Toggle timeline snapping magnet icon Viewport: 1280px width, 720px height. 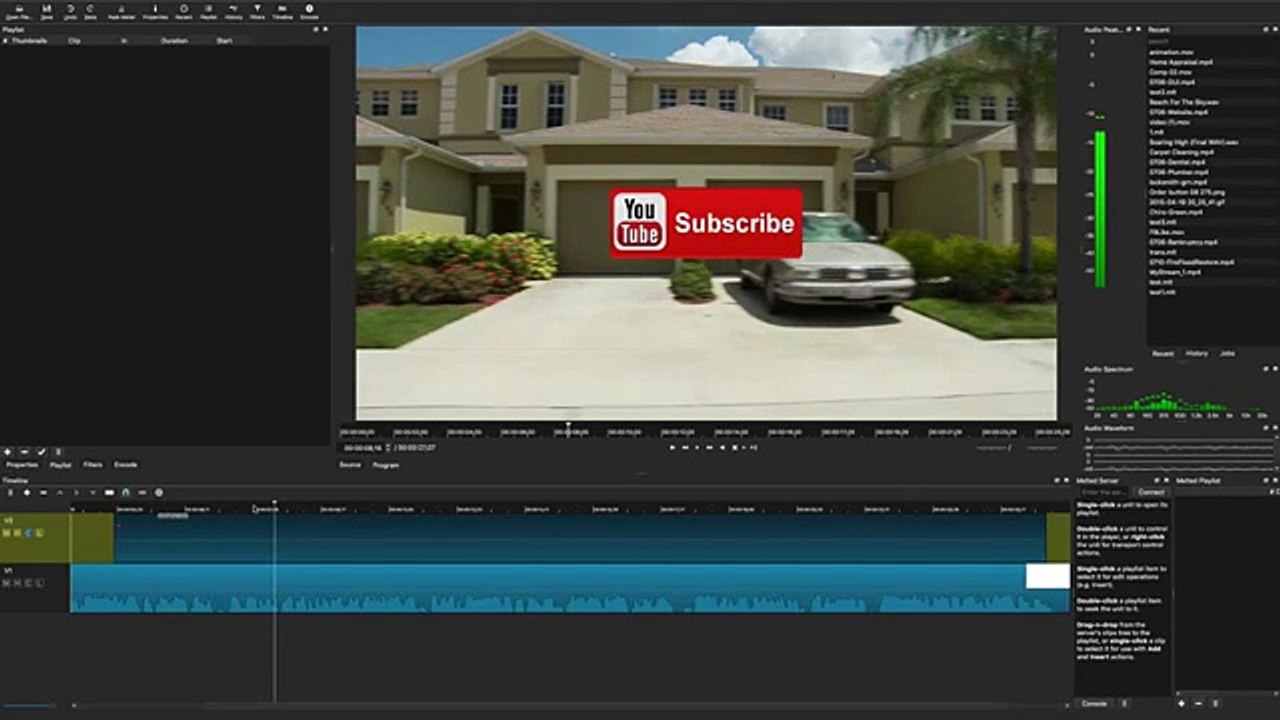pos(126,492)
